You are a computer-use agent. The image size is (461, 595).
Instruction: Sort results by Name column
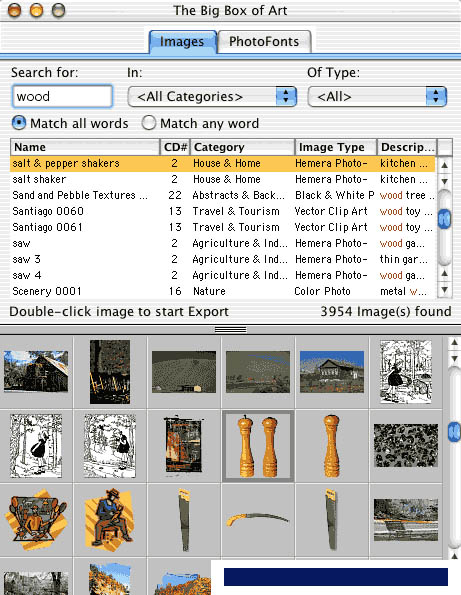(x=85, y=147)
